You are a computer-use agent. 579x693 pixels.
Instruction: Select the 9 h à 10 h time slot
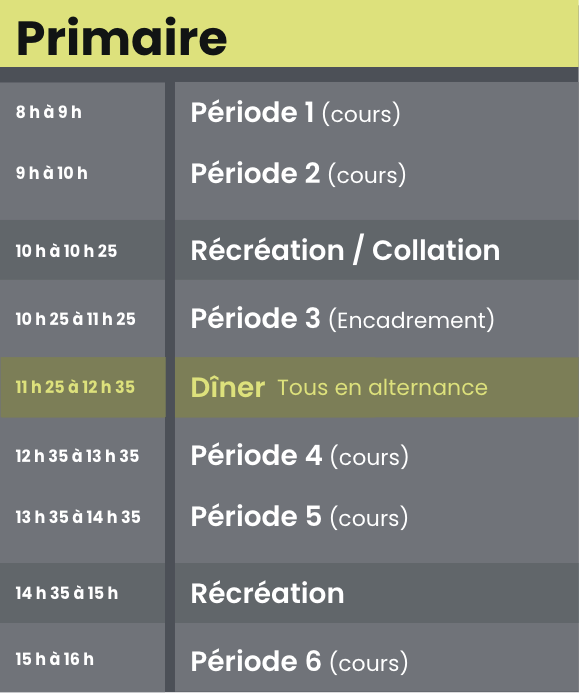[x=52, y=173]
